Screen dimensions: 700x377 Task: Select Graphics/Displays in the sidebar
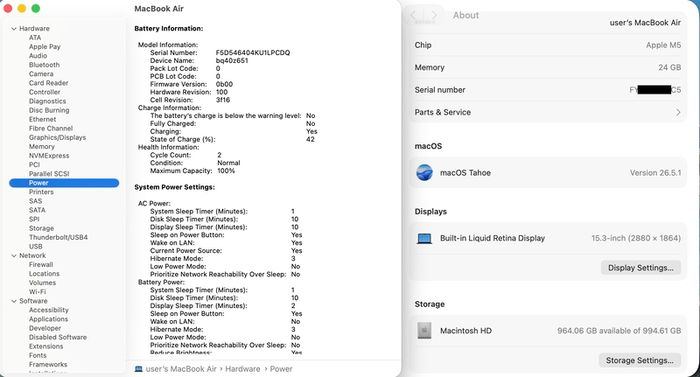pos(58,138)
